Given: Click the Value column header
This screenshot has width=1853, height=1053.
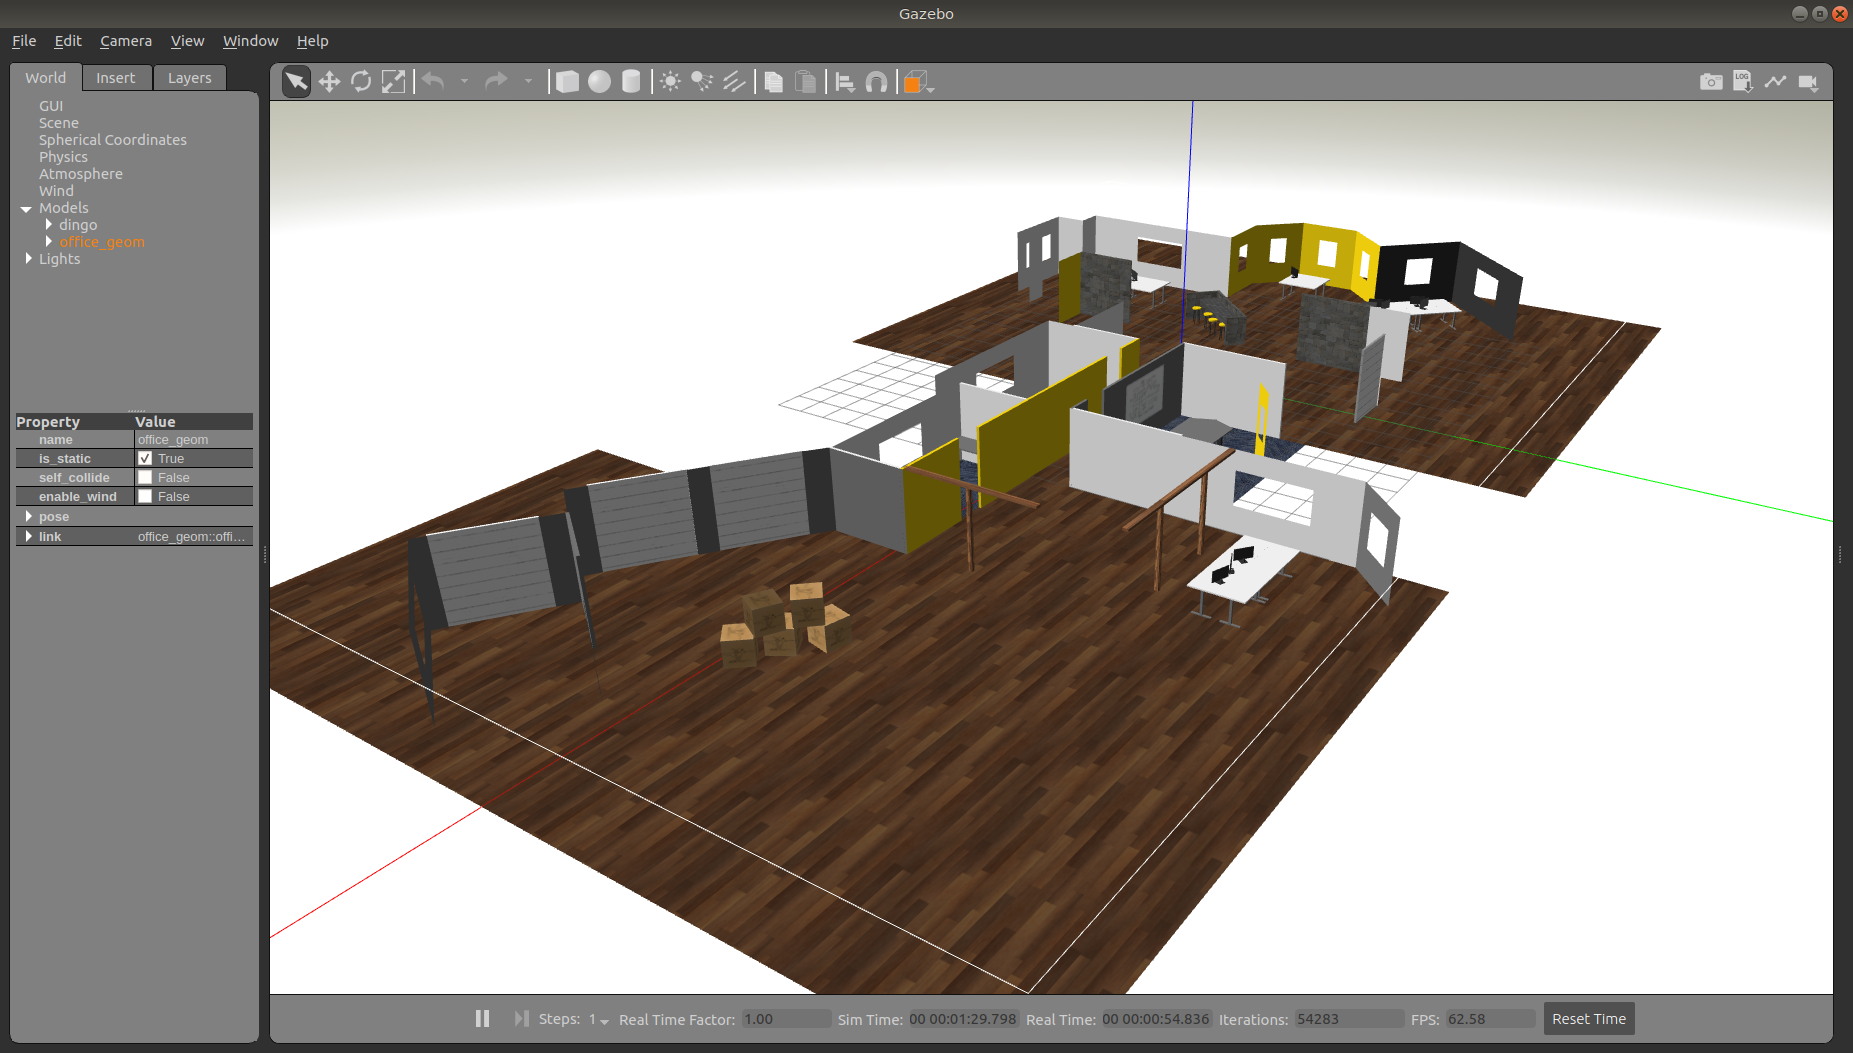Looking at the screenshot, I should click(x=193, y=422).
